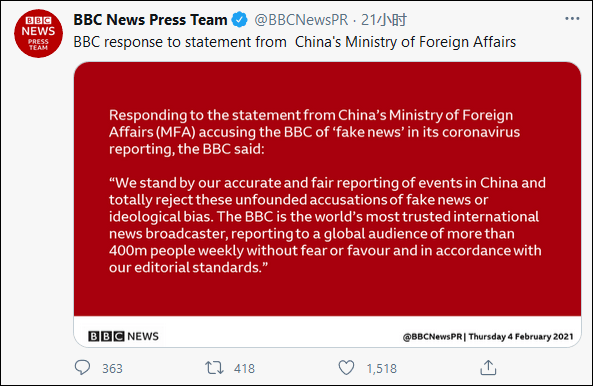Click the BBC NEWS logo in image footer
The image size is (593, 386).
coord(123,336)
